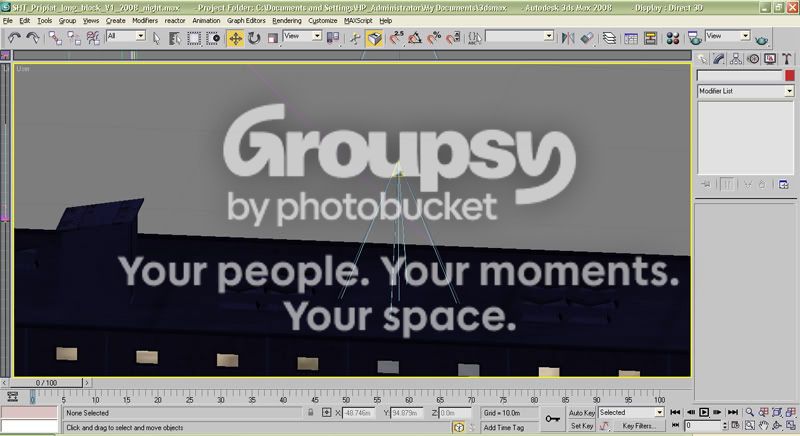Image resolution: width=800 pixels, height=436 pixels.
Task: Open the Graph Editors menu
Action: coord(246,20)
